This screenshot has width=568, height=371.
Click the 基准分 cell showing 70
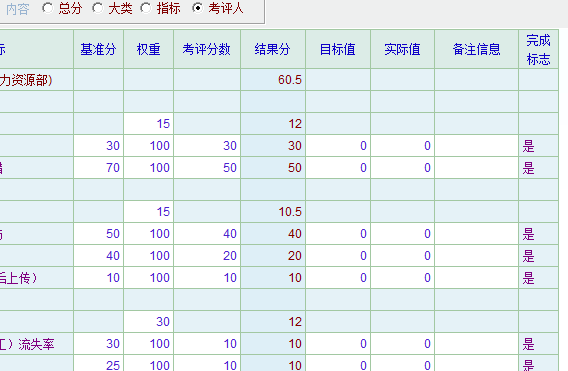click(x=99, y=168)
